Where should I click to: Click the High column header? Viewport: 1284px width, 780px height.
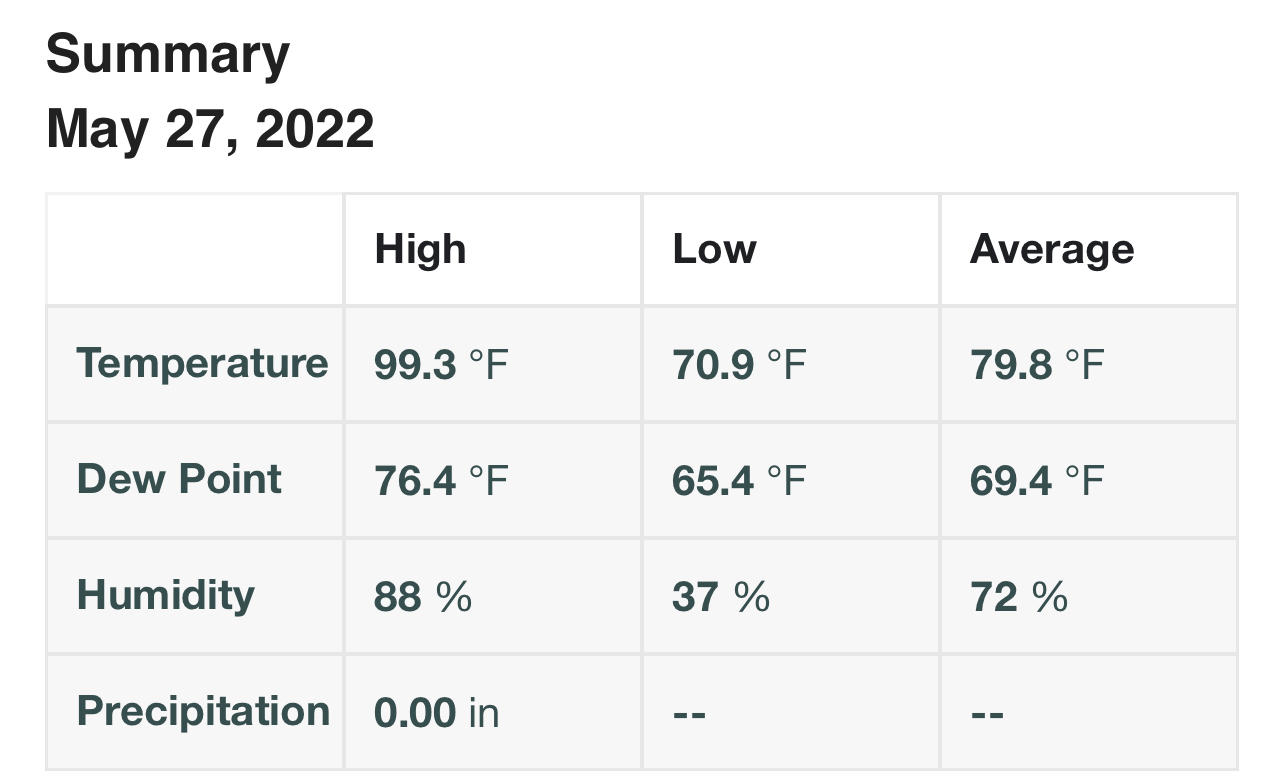[x=420, y=249]
